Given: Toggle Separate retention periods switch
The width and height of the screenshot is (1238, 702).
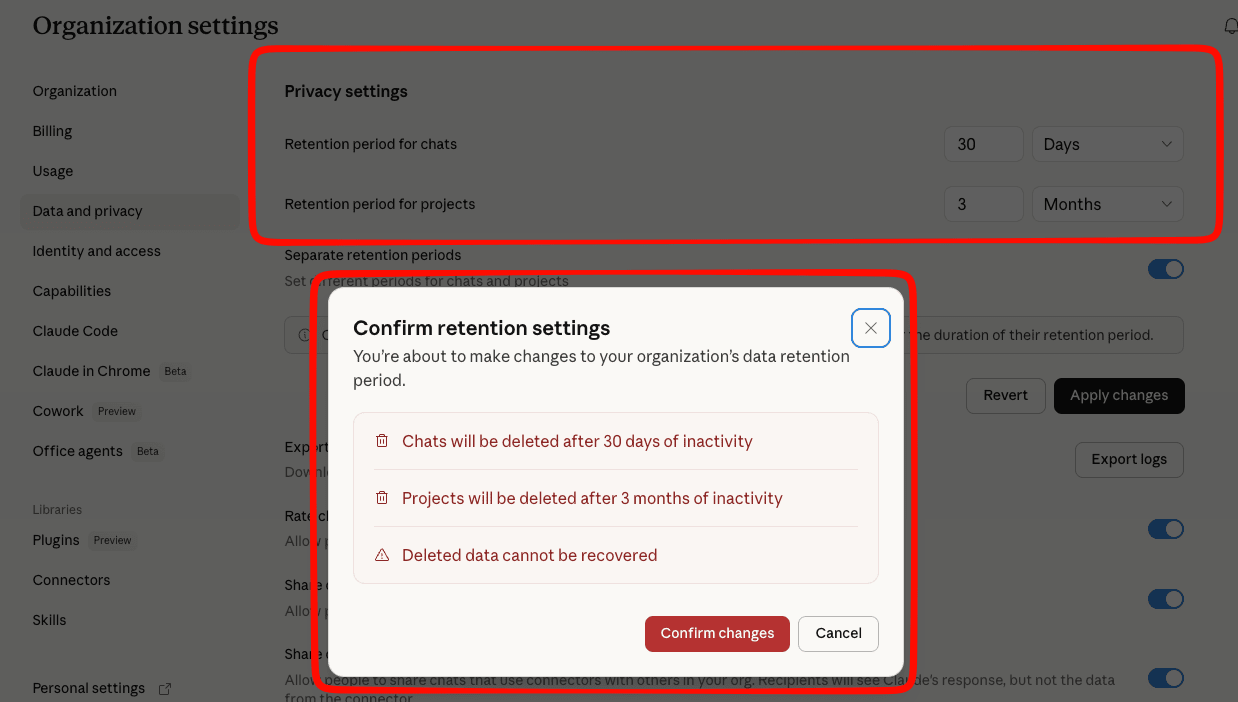Looking at the screenshot, I should pos(1165,269).
